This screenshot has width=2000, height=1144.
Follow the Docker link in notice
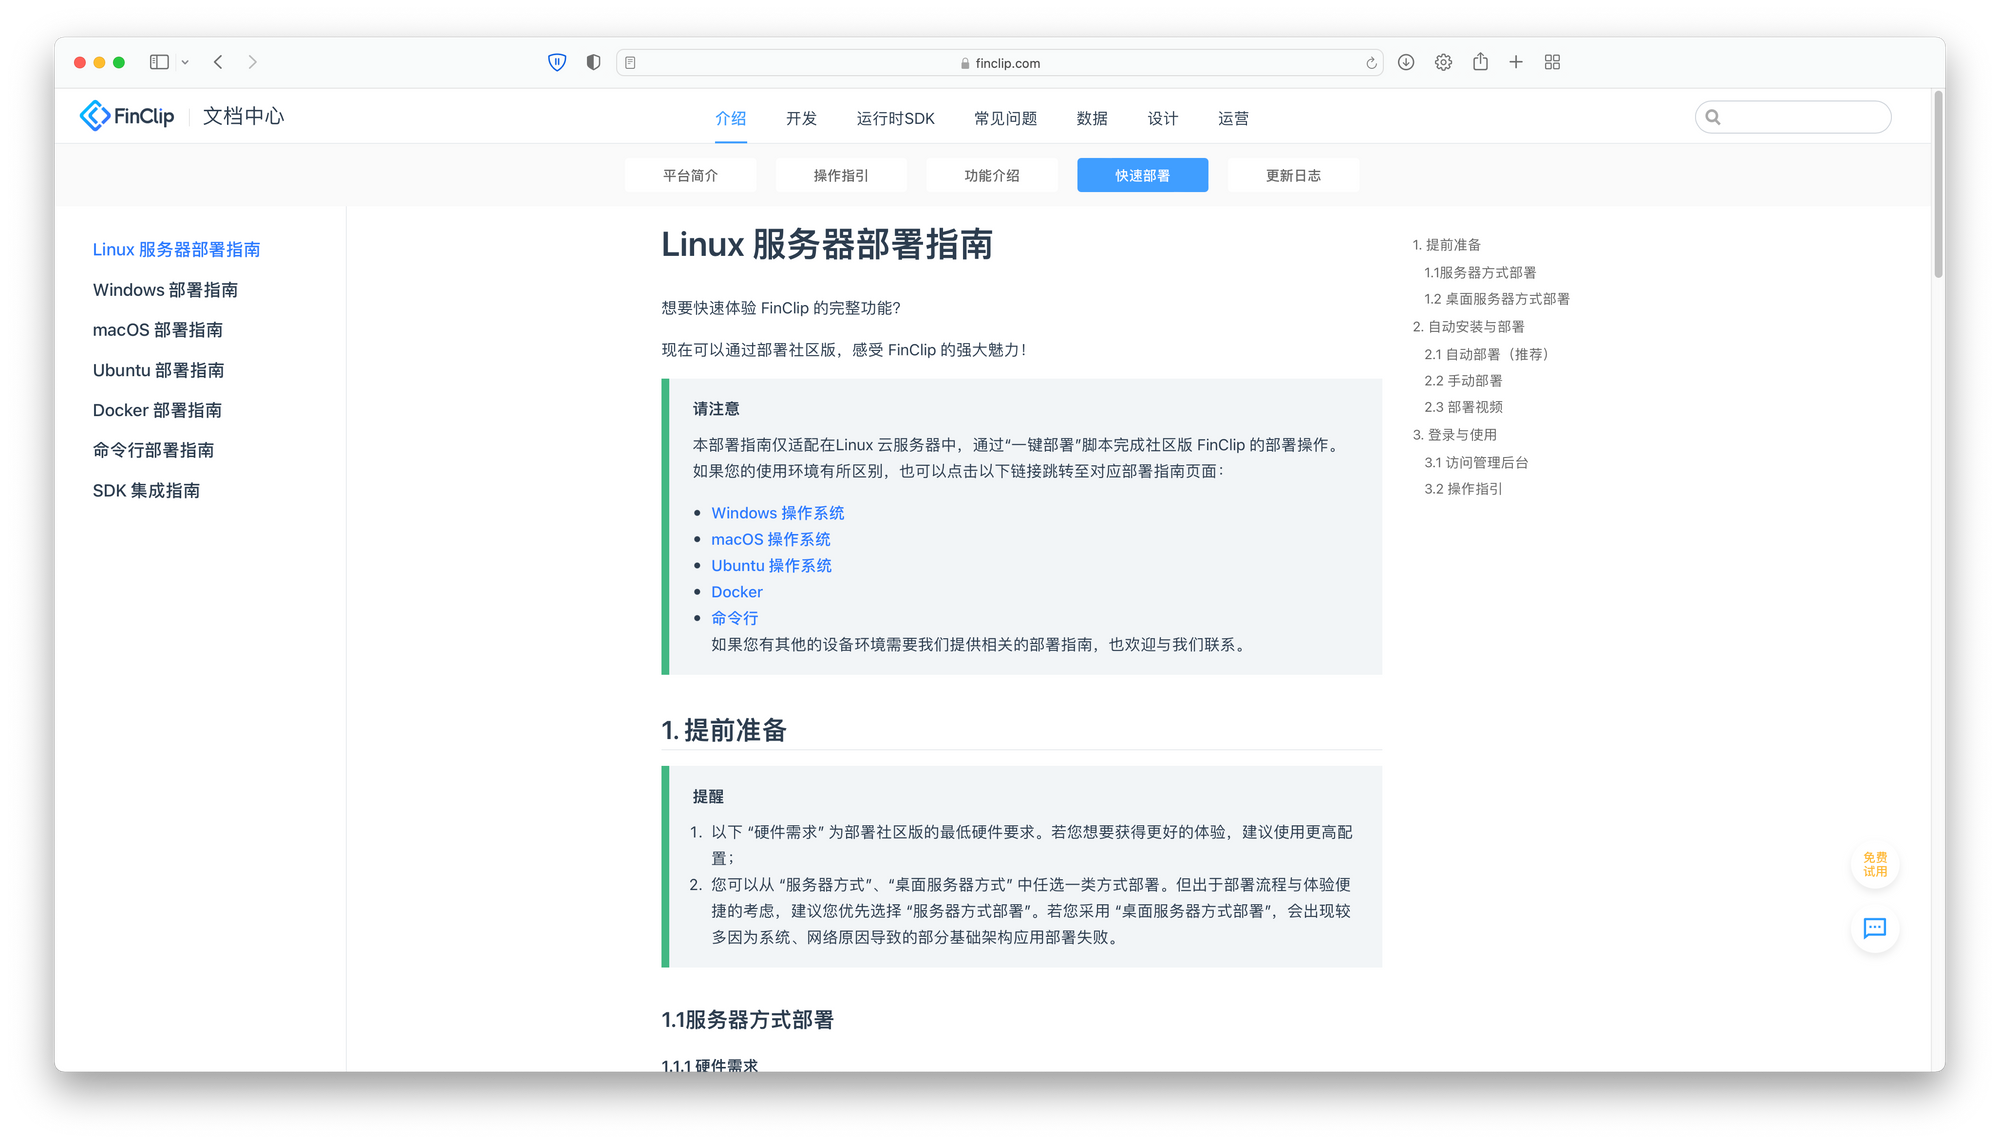coord(736,591)
